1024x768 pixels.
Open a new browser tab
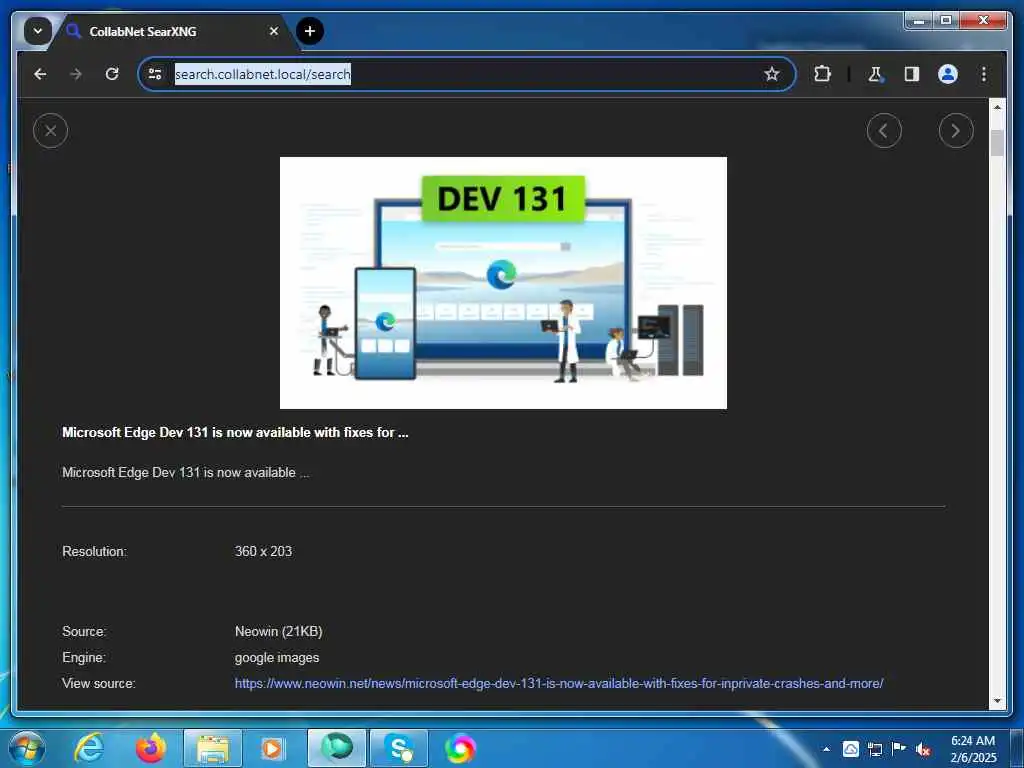coord(310,31)
